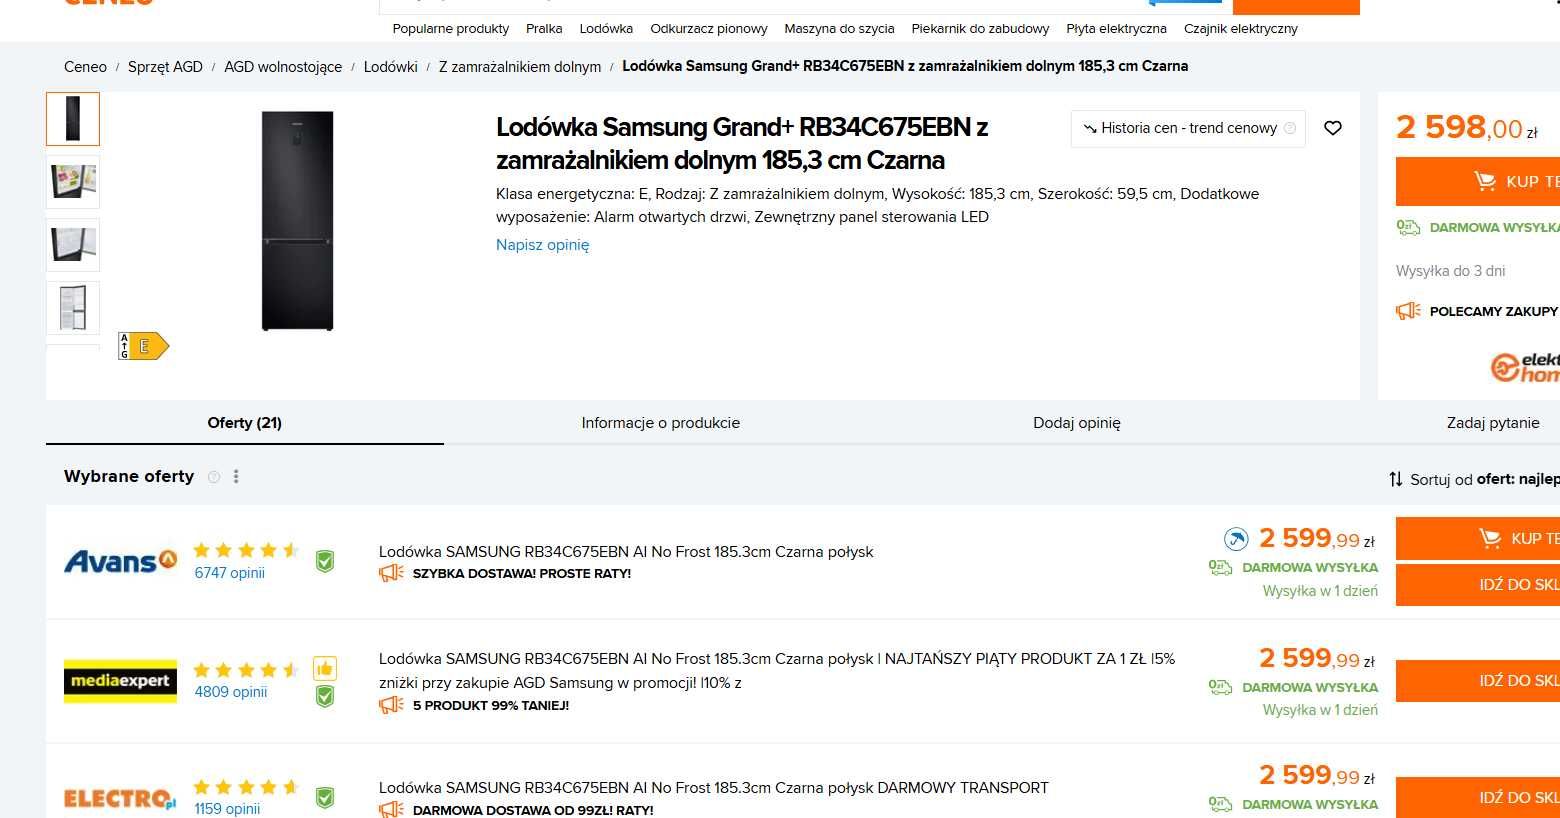The height and width of the screenshot is (818, 1560).
Task: Click Electro.pl shop logo
Action: coord(120,799)
